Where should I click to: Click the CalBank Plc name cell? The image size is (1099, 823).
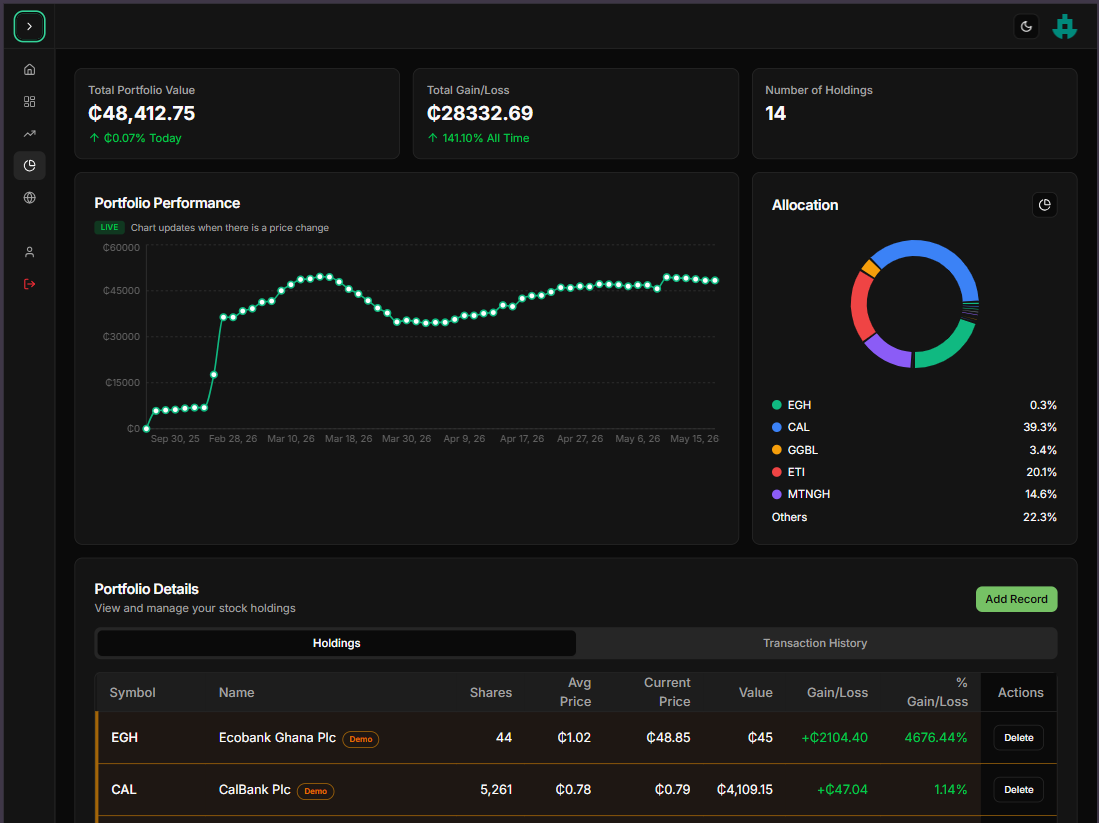pos(254,789)
